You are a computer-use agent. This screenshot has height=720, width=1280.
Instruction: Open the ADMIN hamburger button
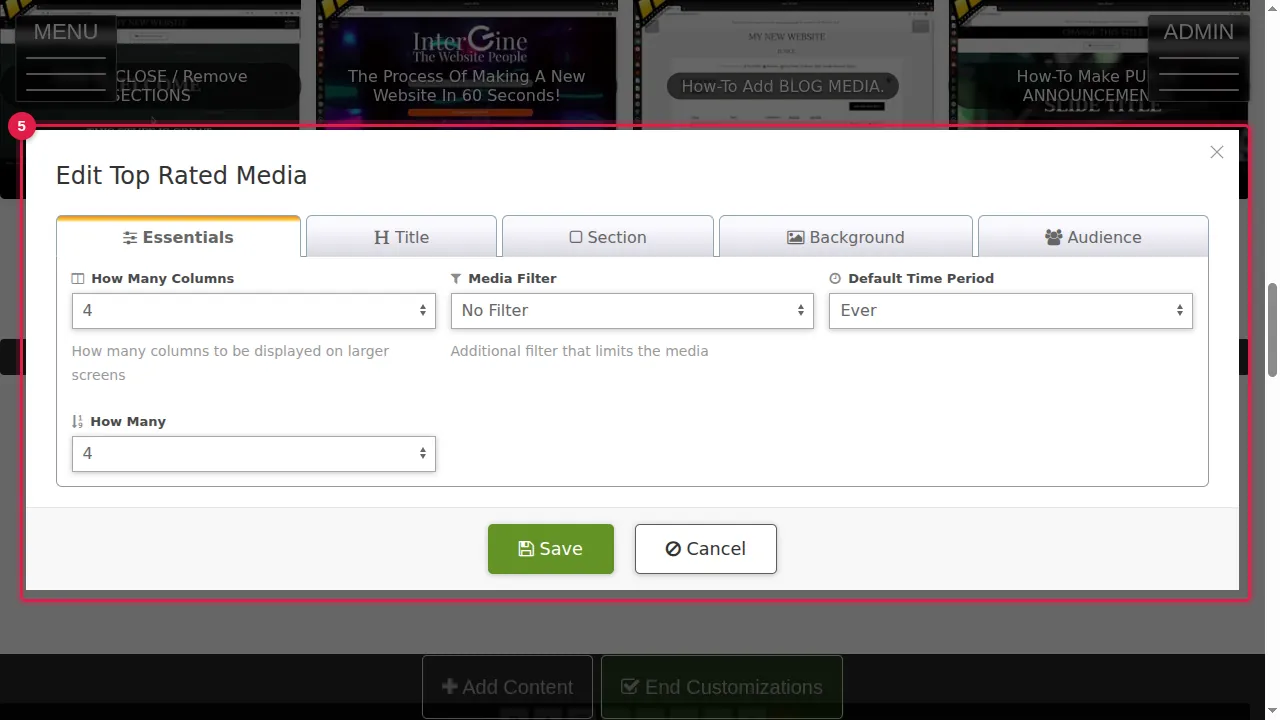pos(1199,58)
